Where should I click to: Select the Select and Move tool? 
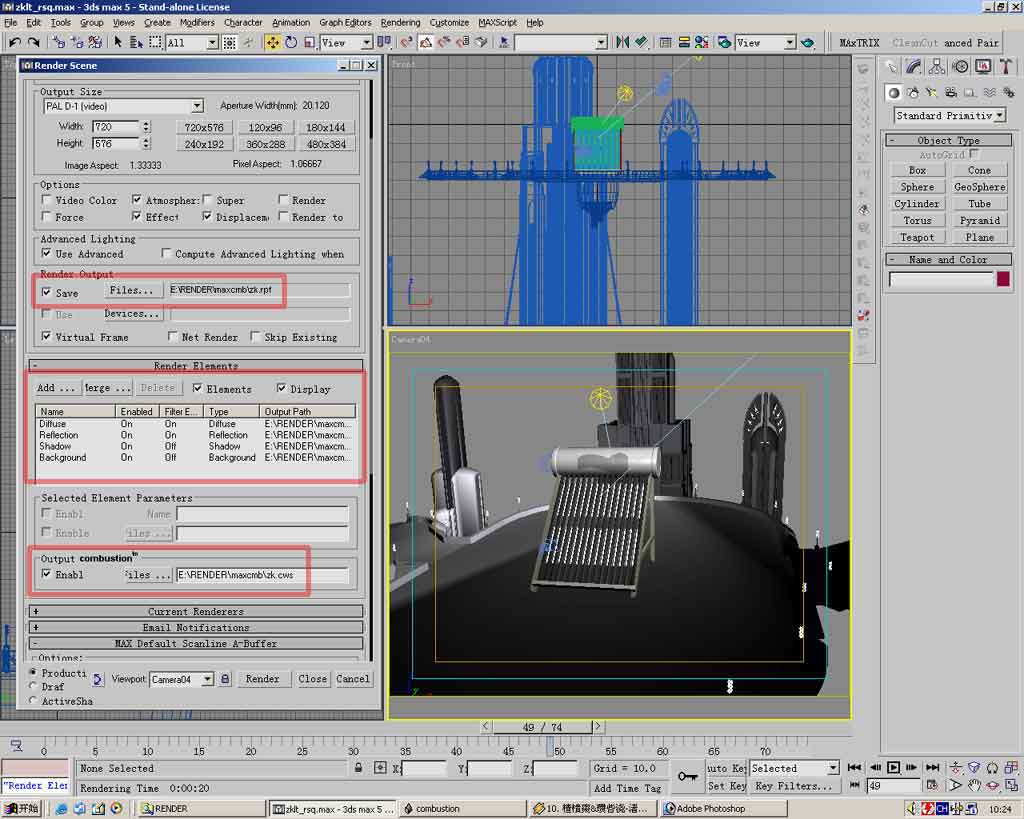272,42
